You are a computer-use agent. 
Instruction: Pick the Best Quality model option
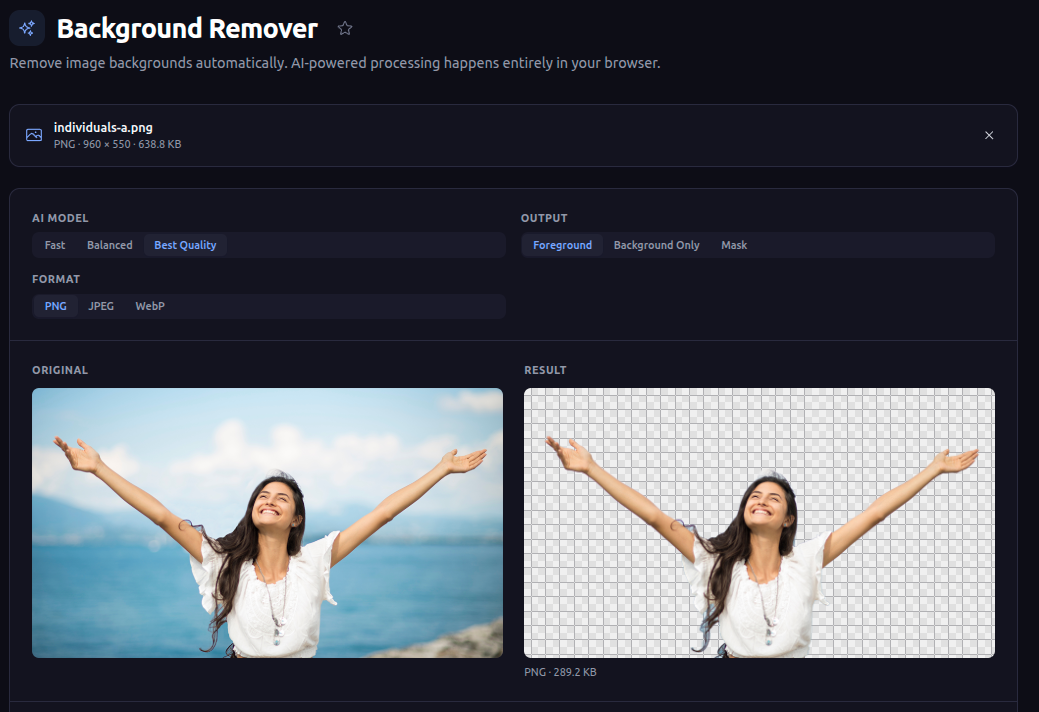pyautogui.click(x=185, y=245)
